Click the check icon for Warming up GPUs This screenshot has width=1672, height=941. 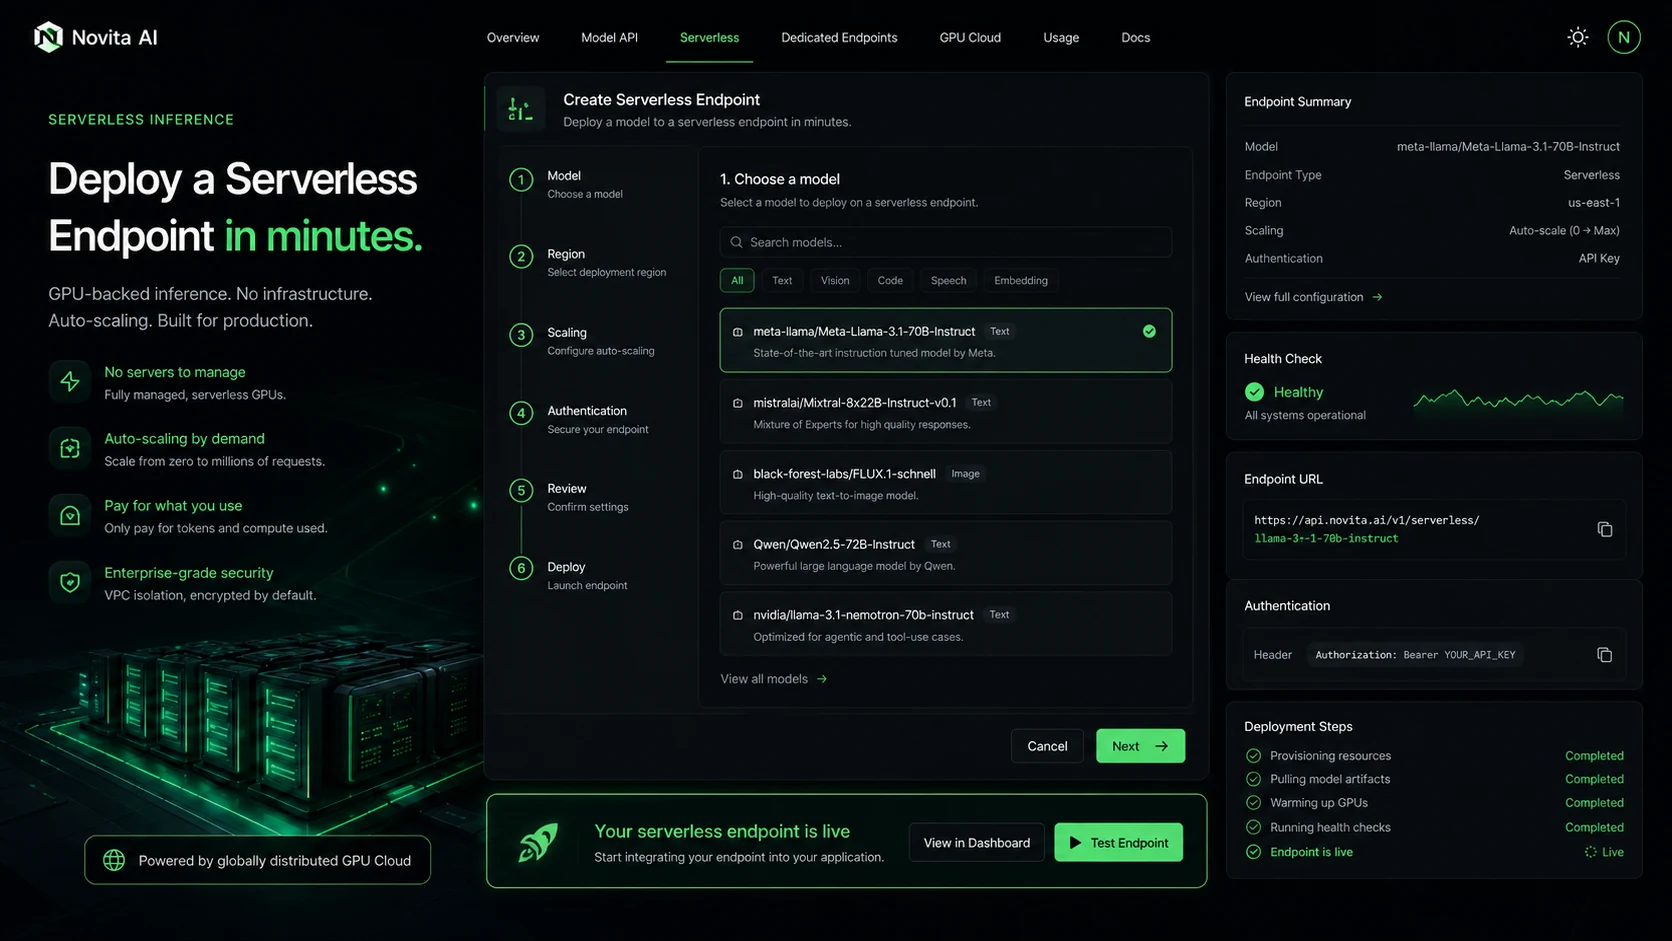coord(1253,803)
